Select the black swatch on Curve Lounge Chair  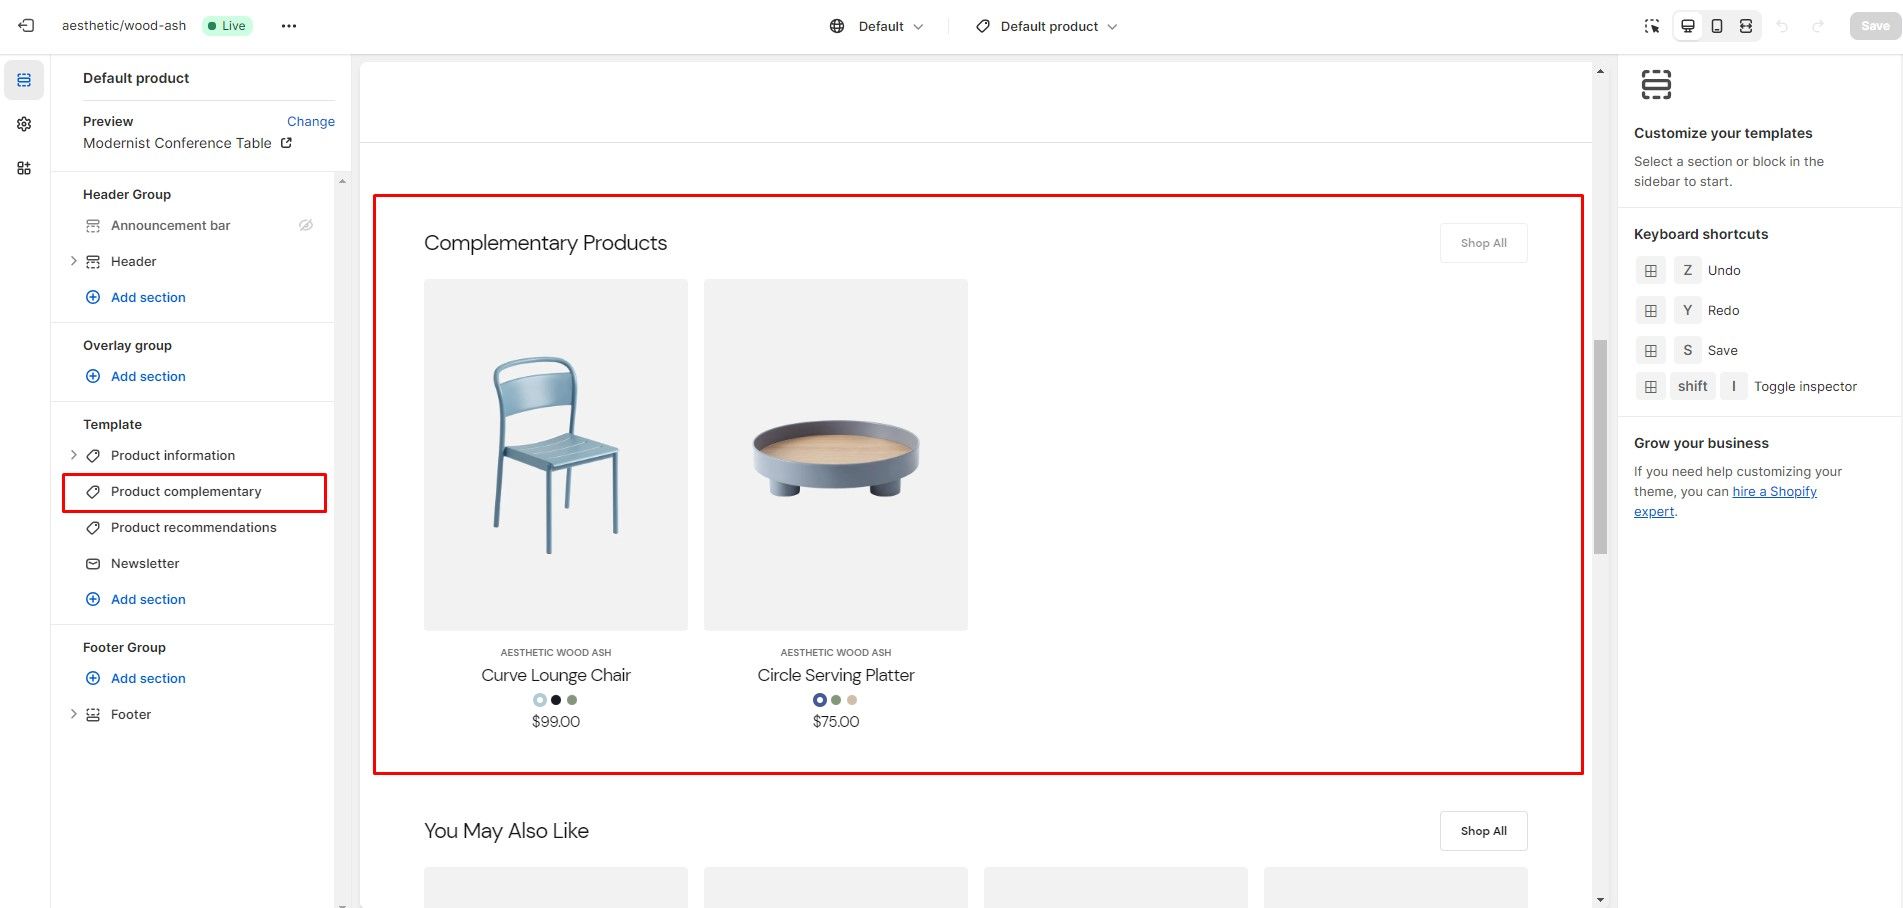[556, 700]
